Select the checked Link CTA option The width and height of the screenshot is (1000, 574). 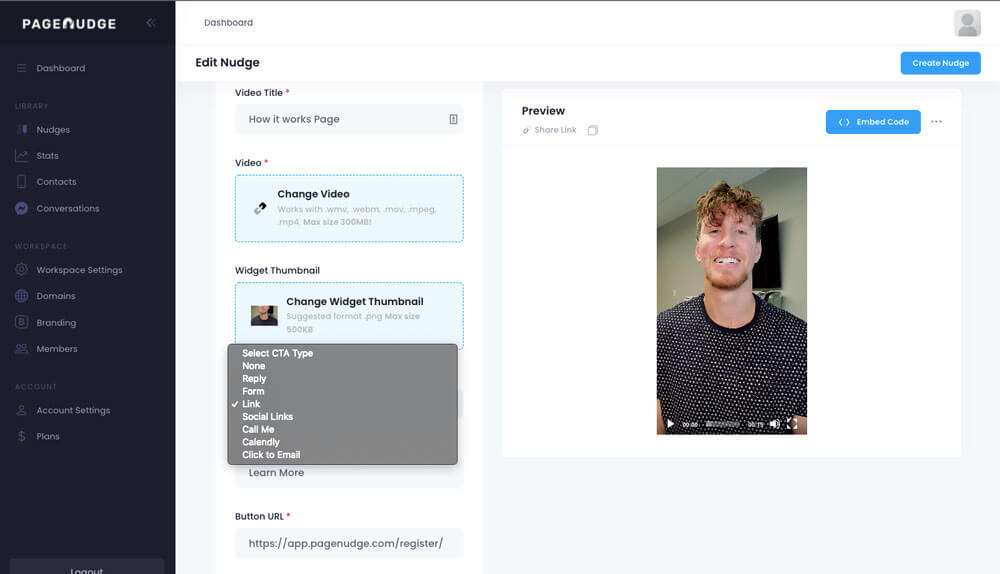tap(251, 404)
